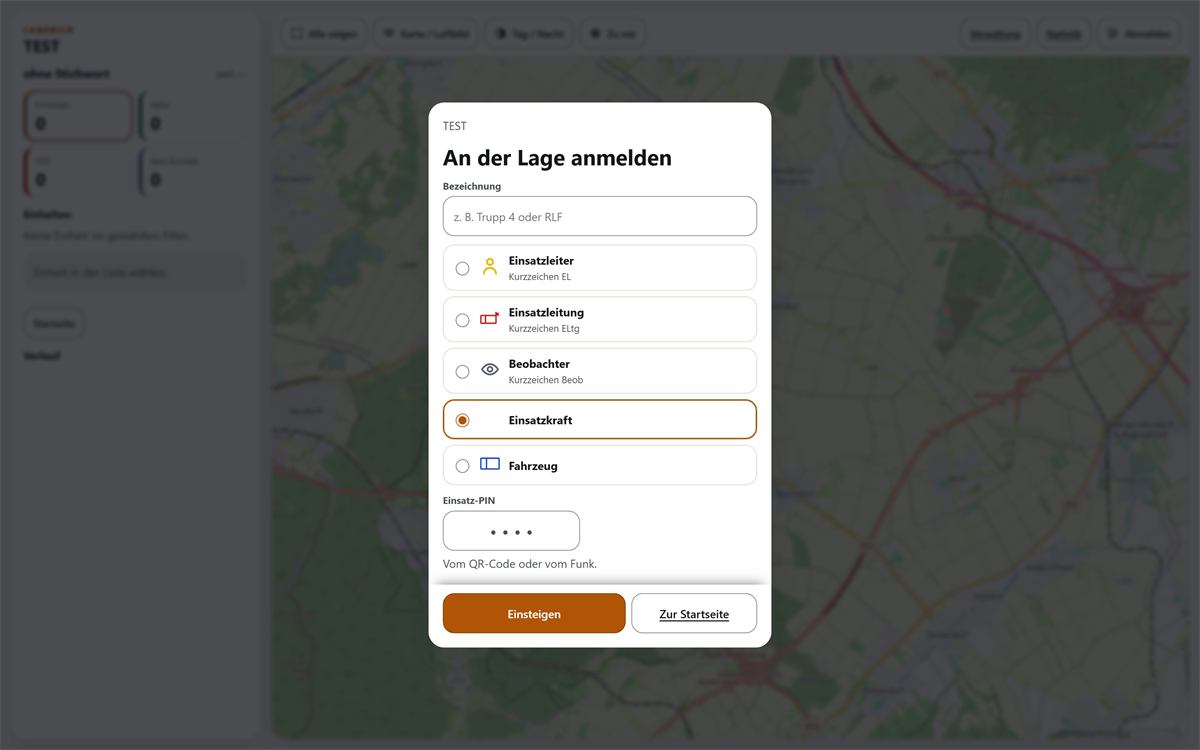Click the Einsatzleitung label text
The width and height of the screenshot is (1200, 750).
546,313
